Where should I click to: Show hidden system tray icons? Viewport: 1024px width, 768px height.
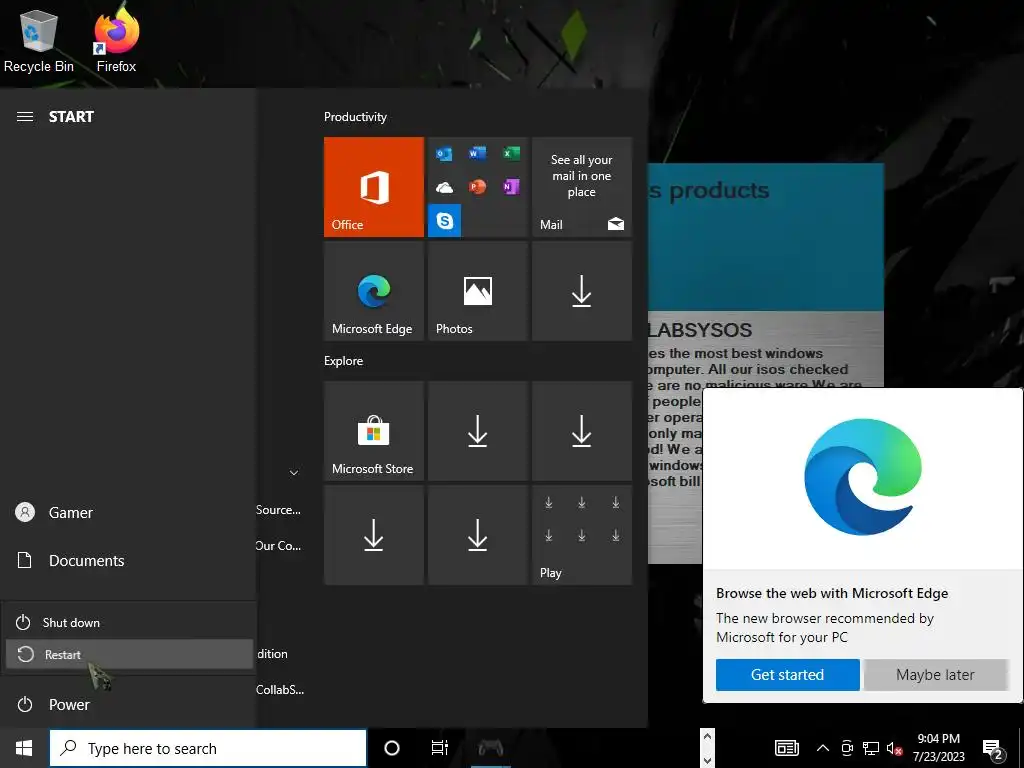click(x=823, y=748)
